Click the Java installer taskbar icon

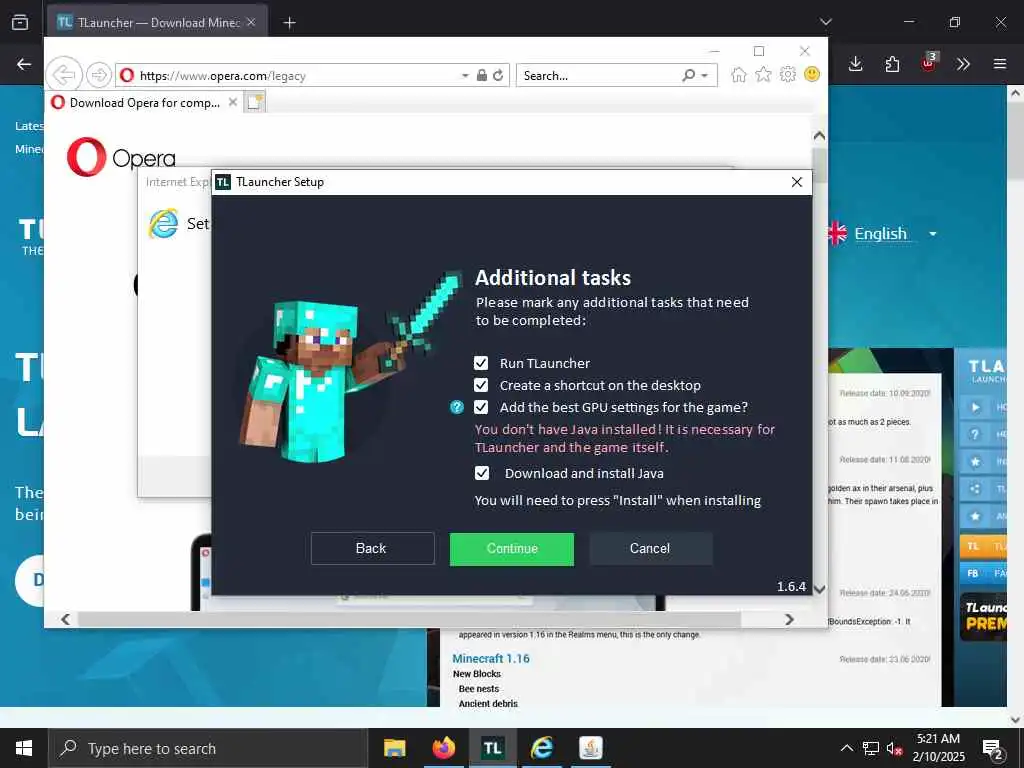590,748
